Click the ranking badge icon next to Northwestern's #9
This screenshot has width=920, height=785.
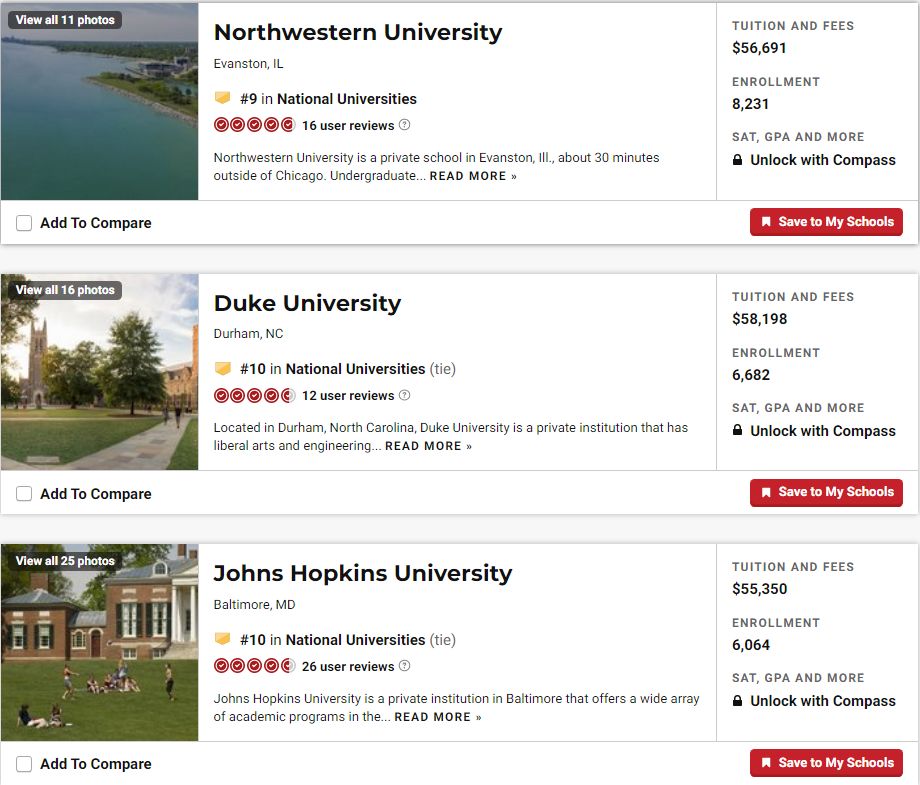[x=223, y=98]
